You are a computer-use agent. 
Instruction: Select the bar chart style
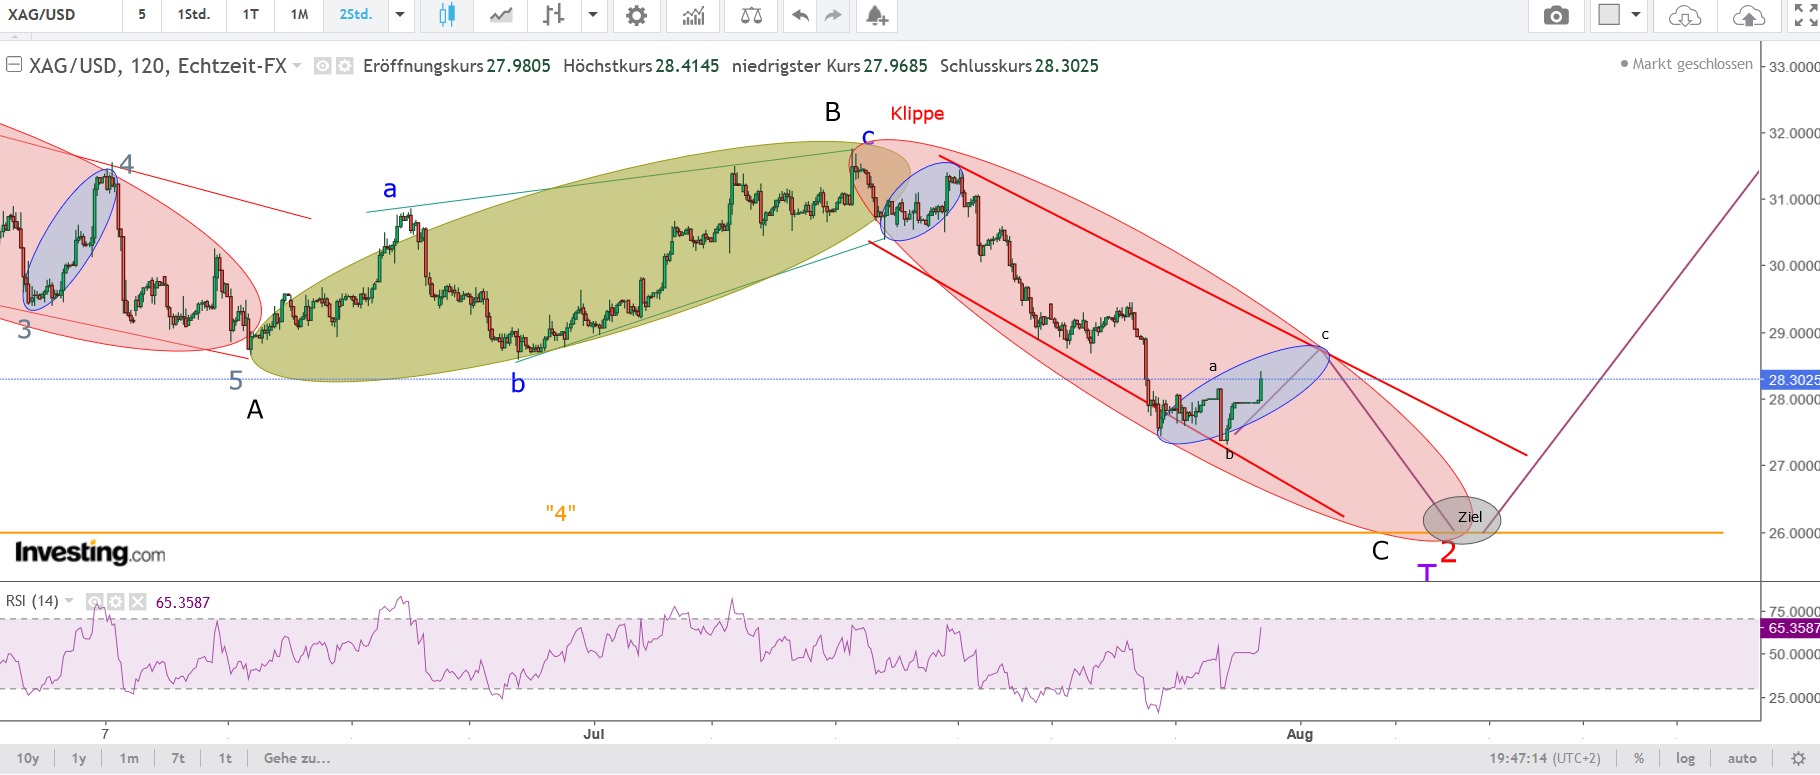point(553,15)
